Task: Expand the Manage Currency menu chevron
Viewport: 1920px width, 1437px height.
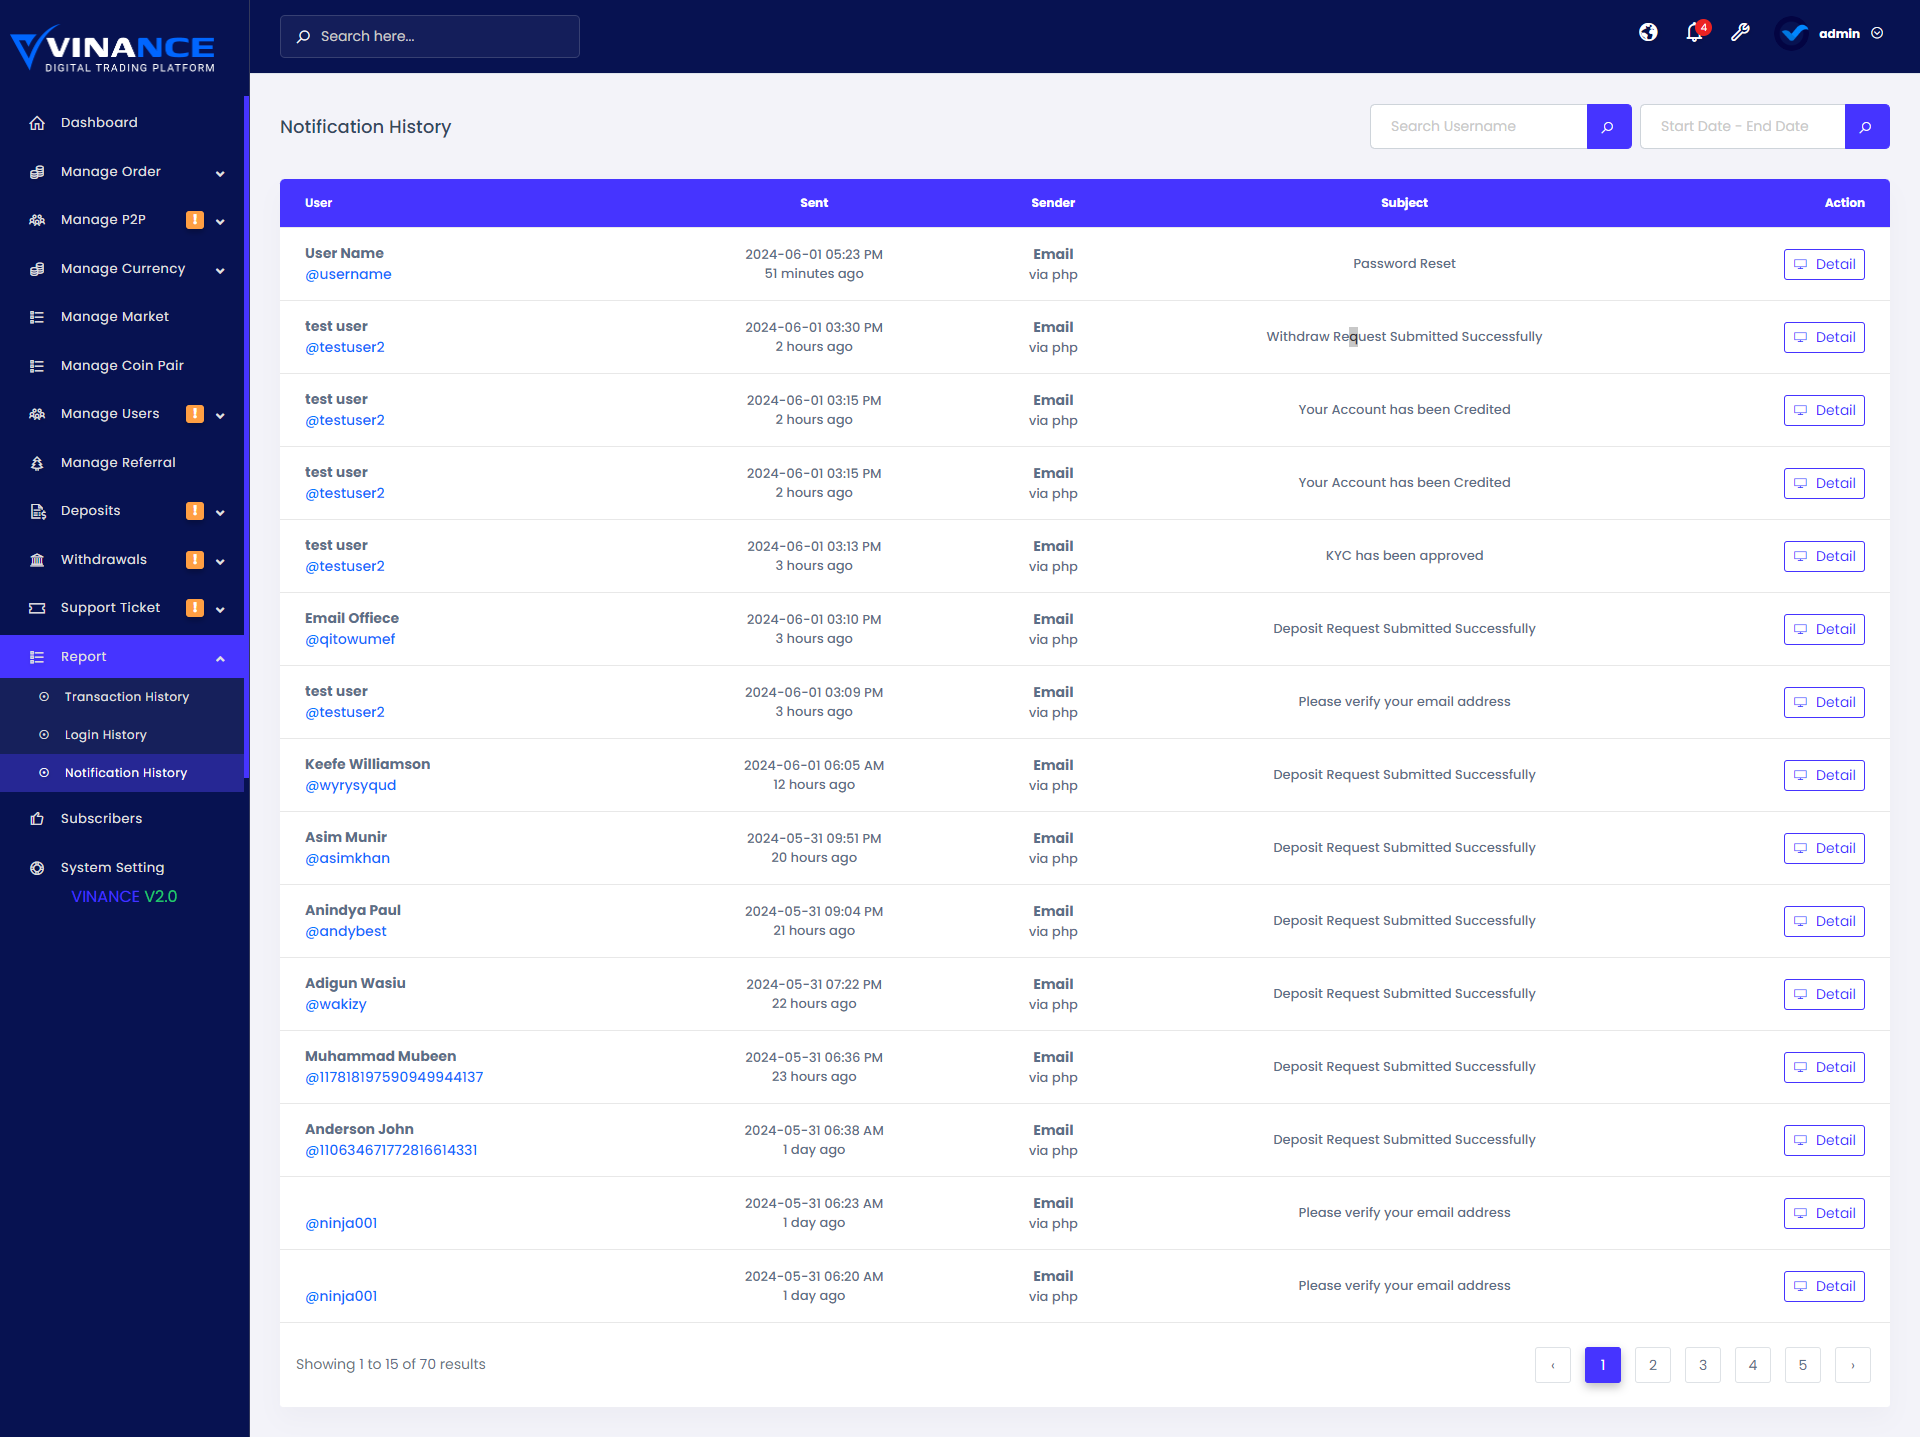Action: tap(220, 270)
